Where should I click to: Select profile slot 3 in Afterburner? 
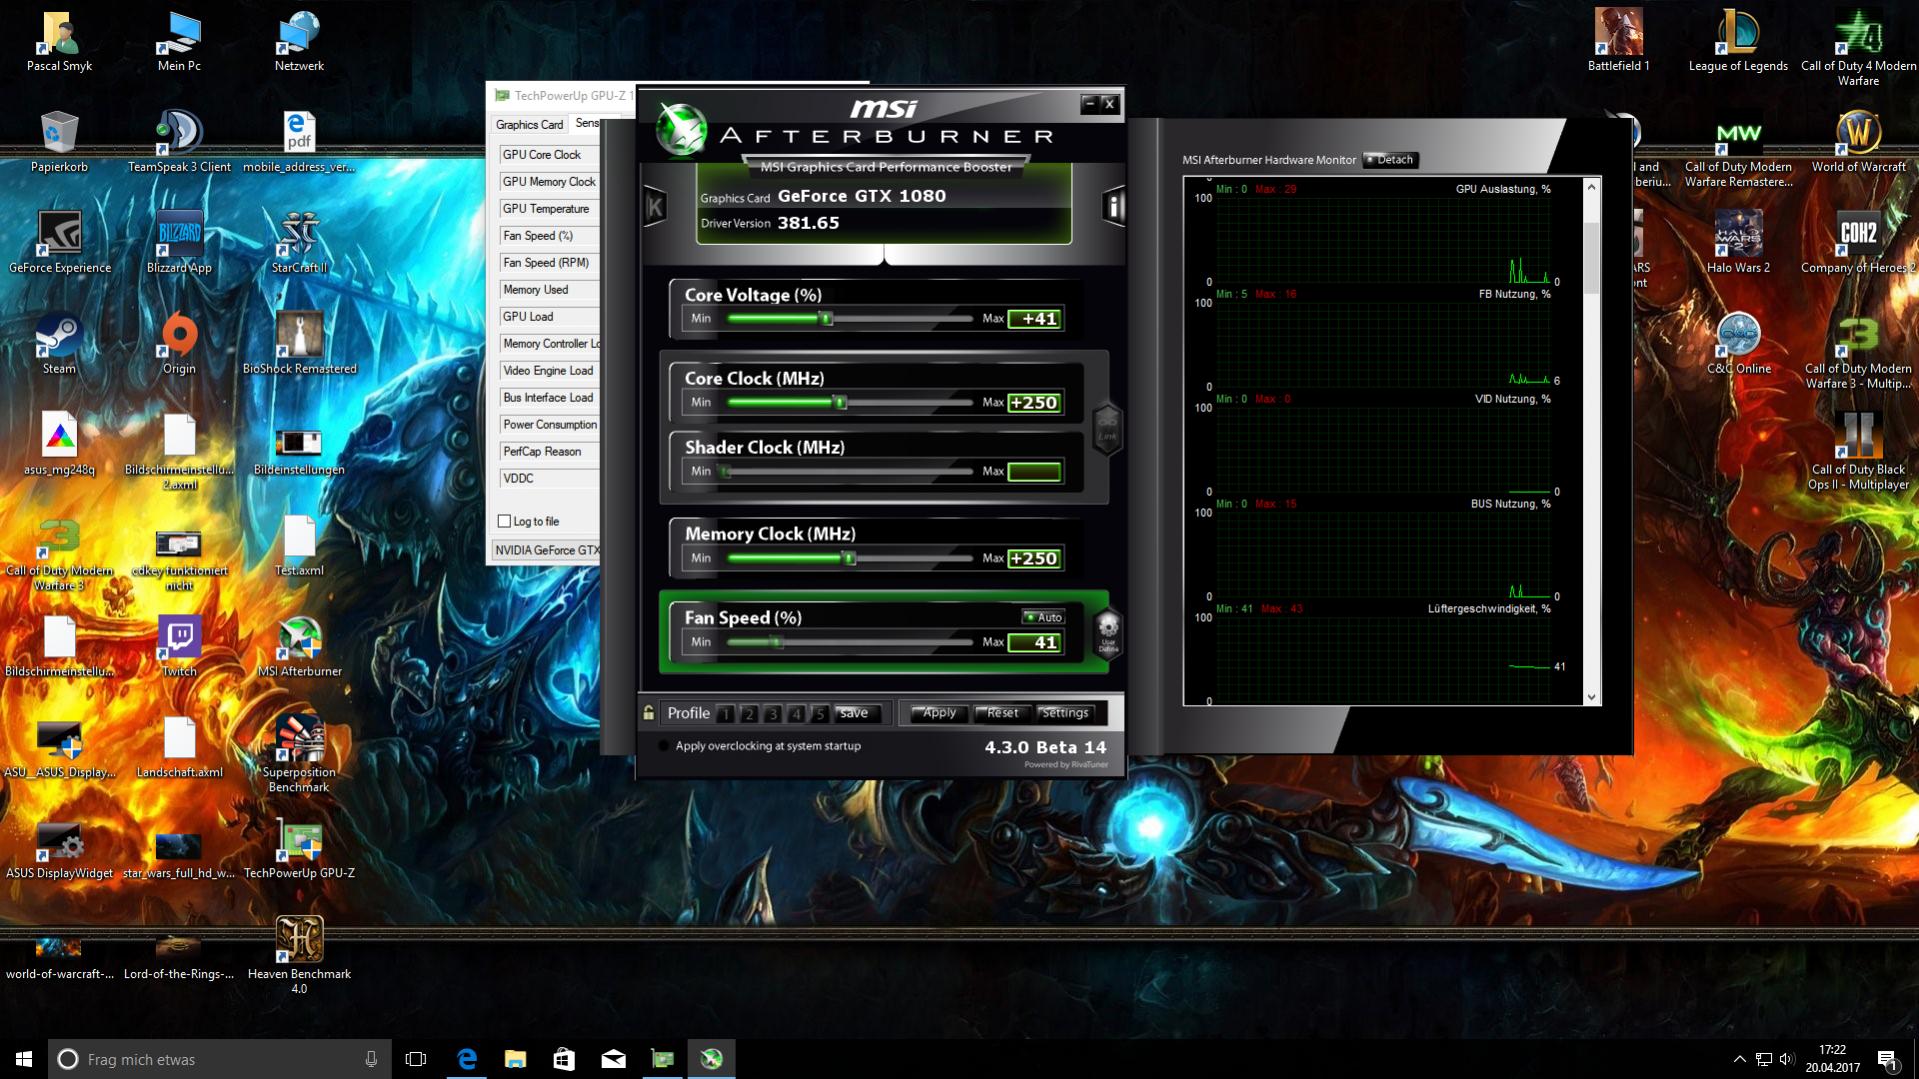[x=773, y=714]
